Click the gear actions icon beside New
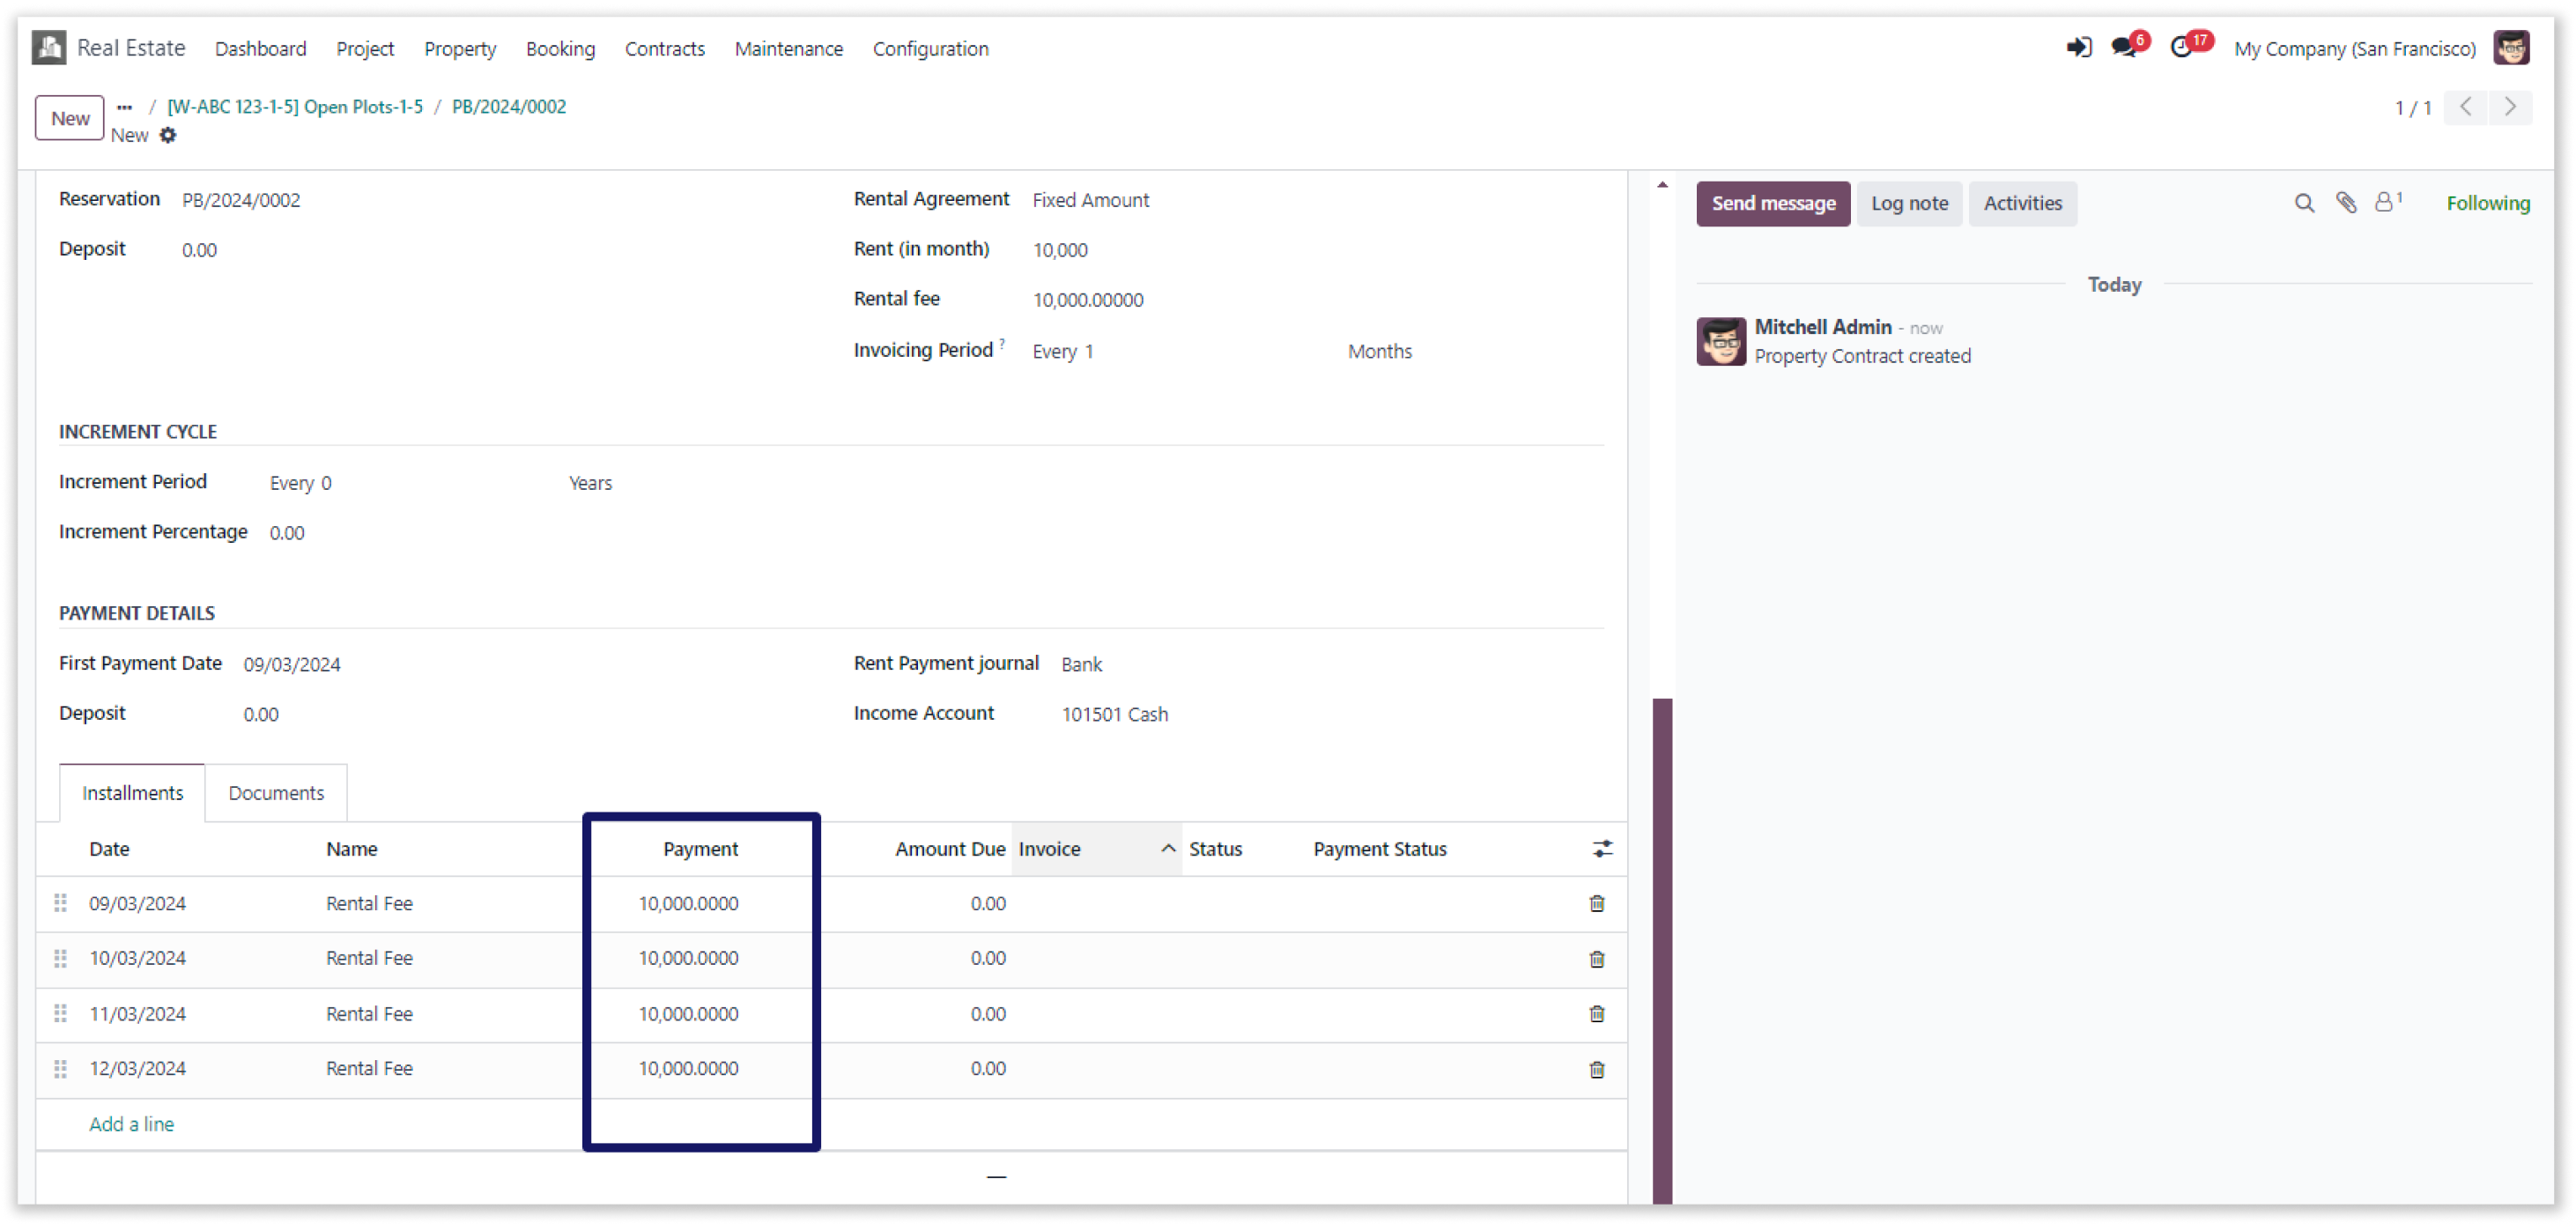2576x1224 pixels. point(168,135)
